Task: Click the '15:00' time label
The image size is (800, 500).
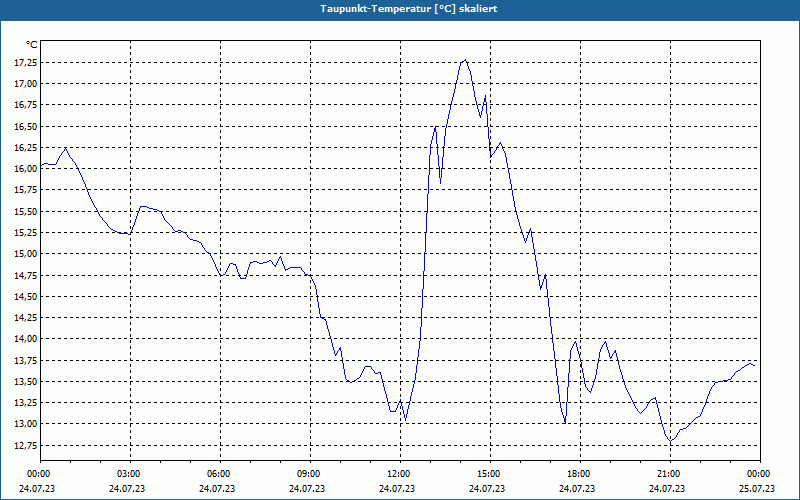Action: 490,474
